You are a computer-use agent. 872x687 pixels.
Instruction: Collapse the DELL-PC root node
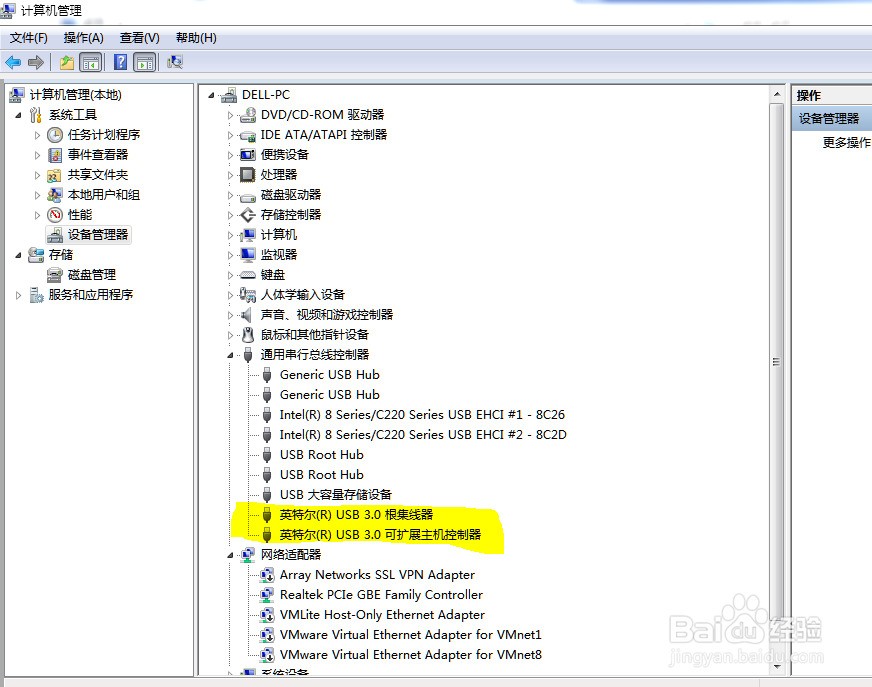211,96
